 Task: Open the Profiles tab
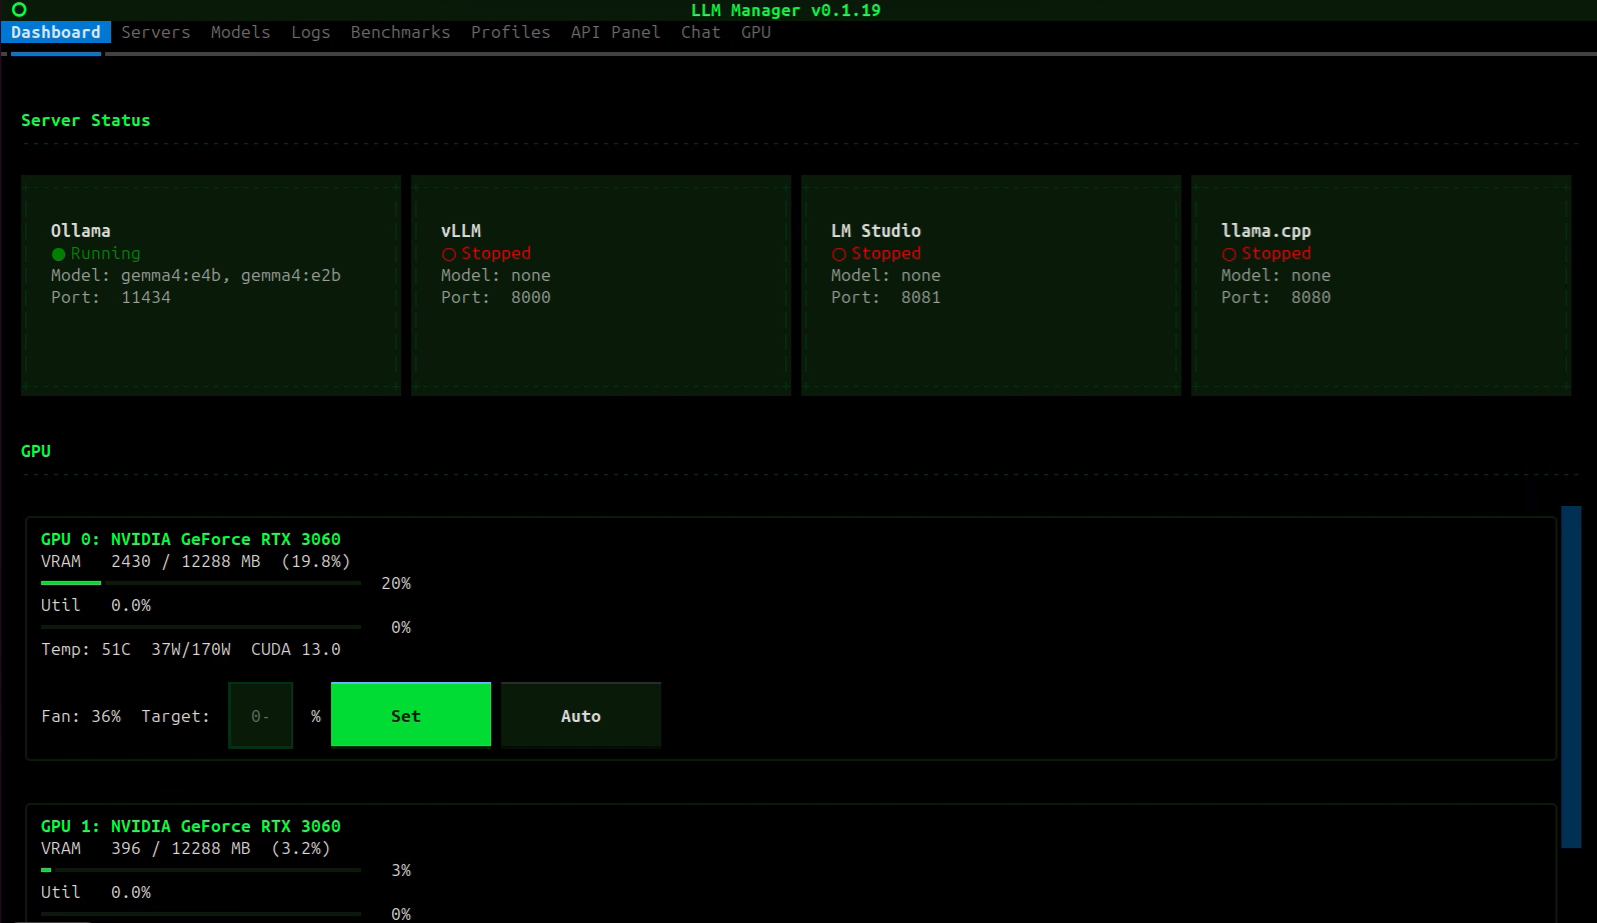tap(510, 32)
